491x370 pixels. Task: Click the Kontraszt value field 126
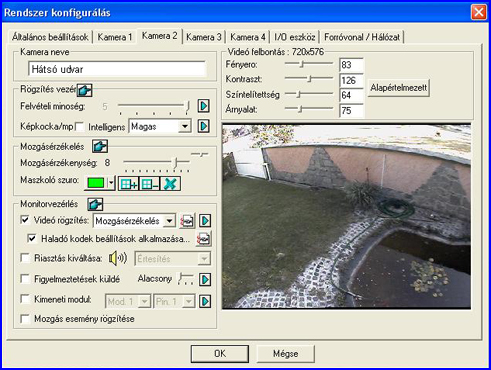pyautogui.click(x=351, y=80)
